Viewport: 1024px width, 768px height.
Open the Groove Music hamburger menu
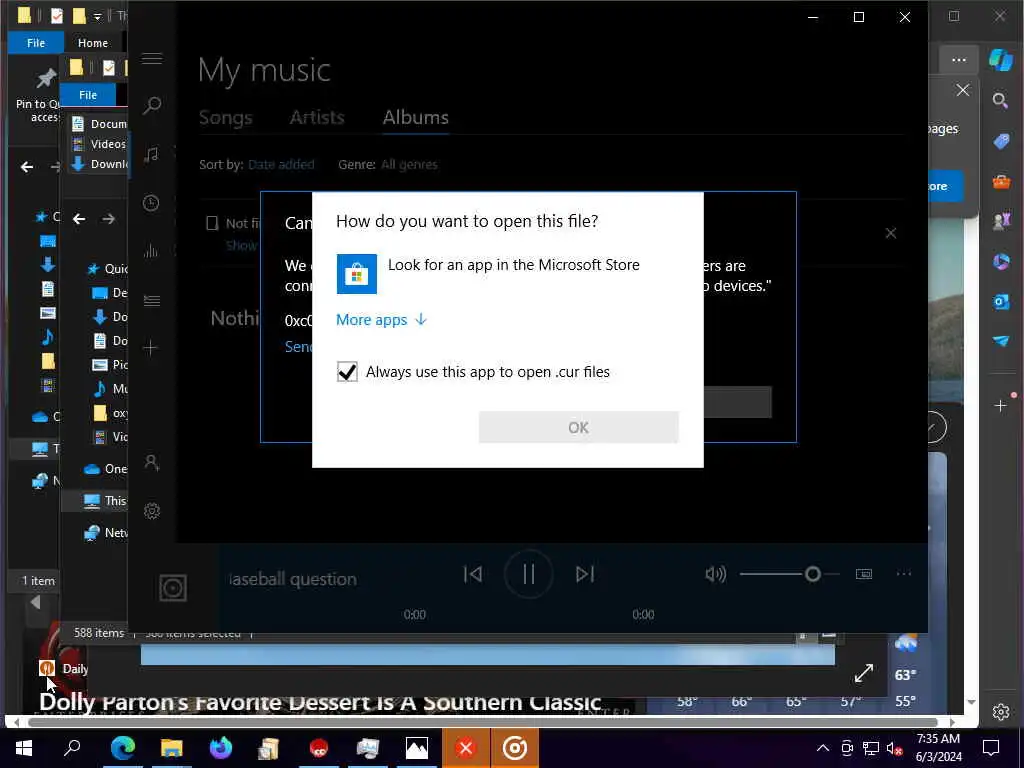pos(152,59)
